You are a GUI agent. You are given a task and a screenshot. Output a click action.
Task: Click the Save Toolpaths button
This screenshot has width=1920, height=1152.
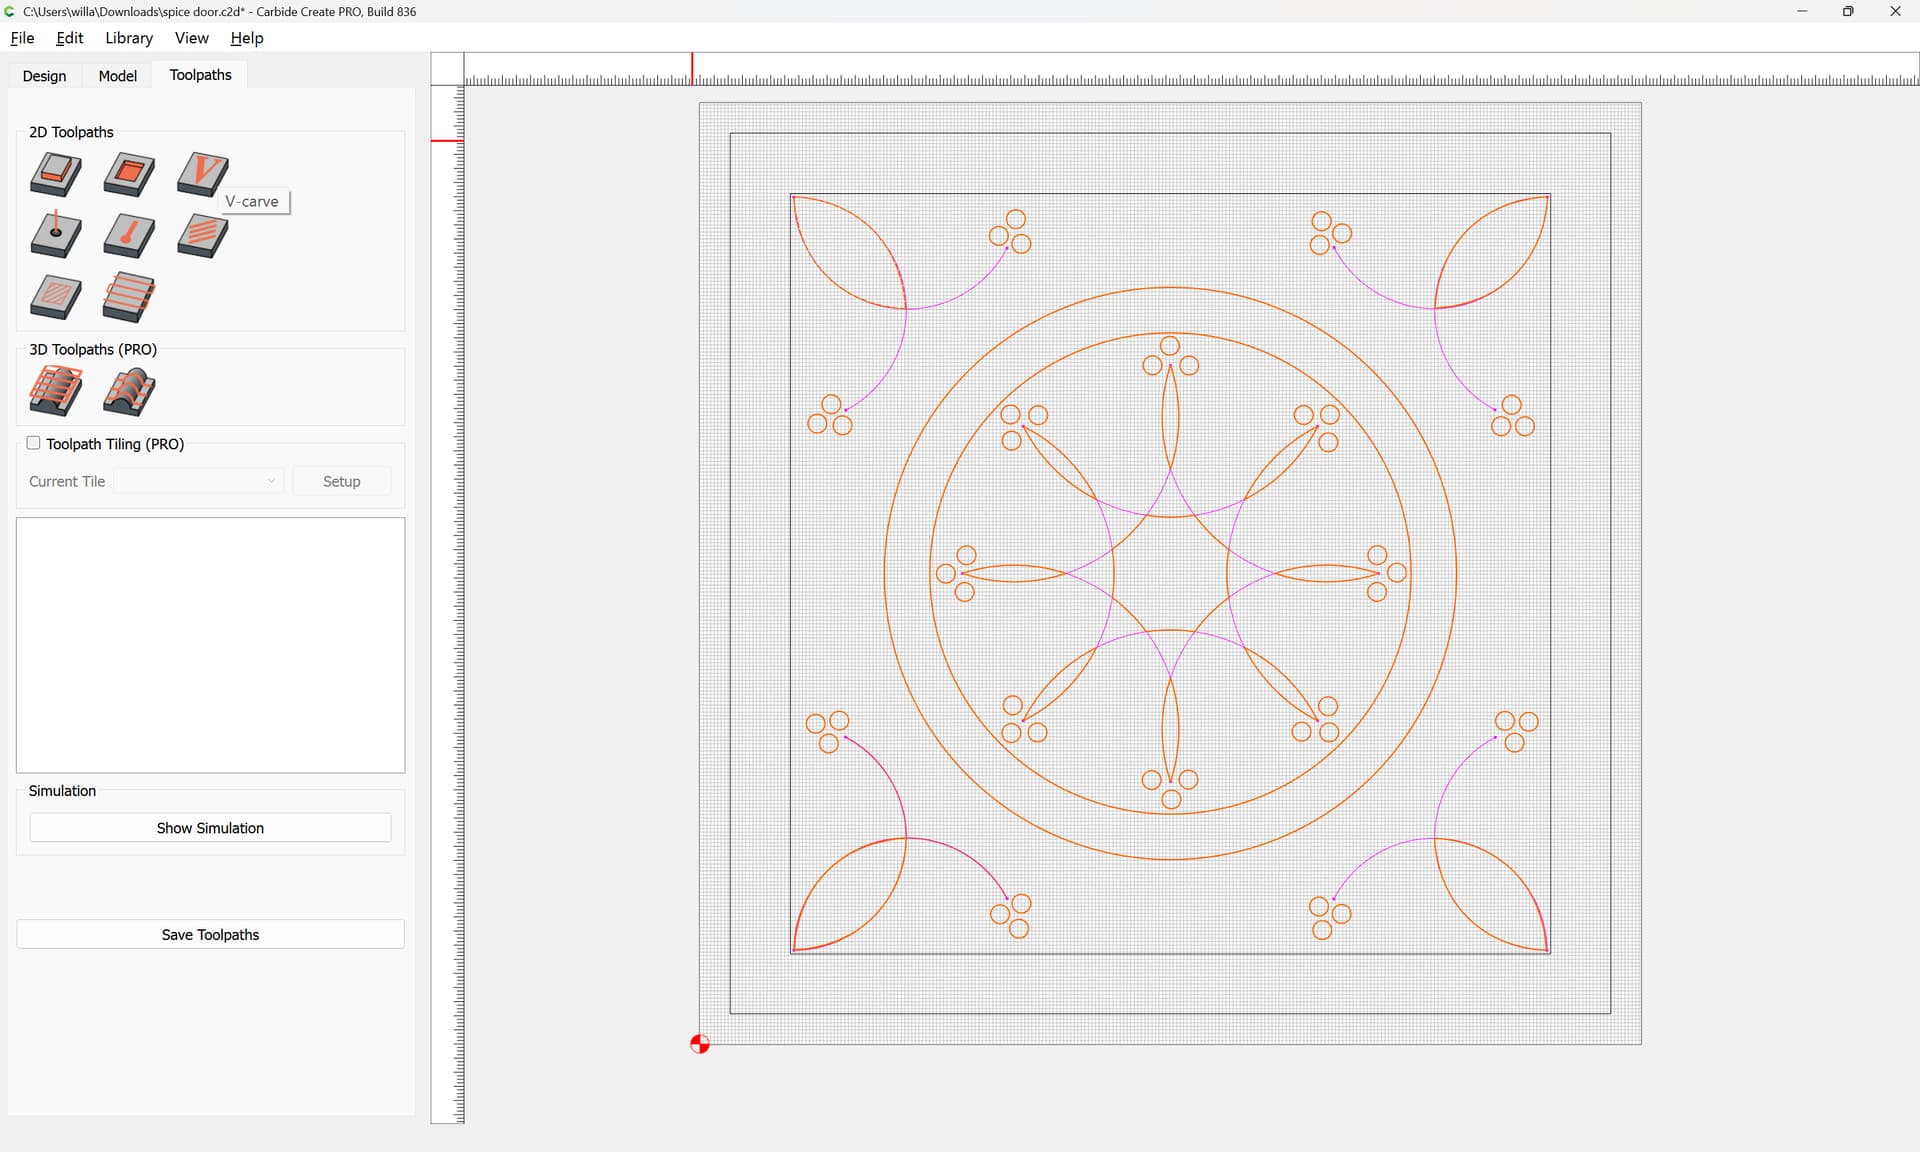click(x=210, y=934)
